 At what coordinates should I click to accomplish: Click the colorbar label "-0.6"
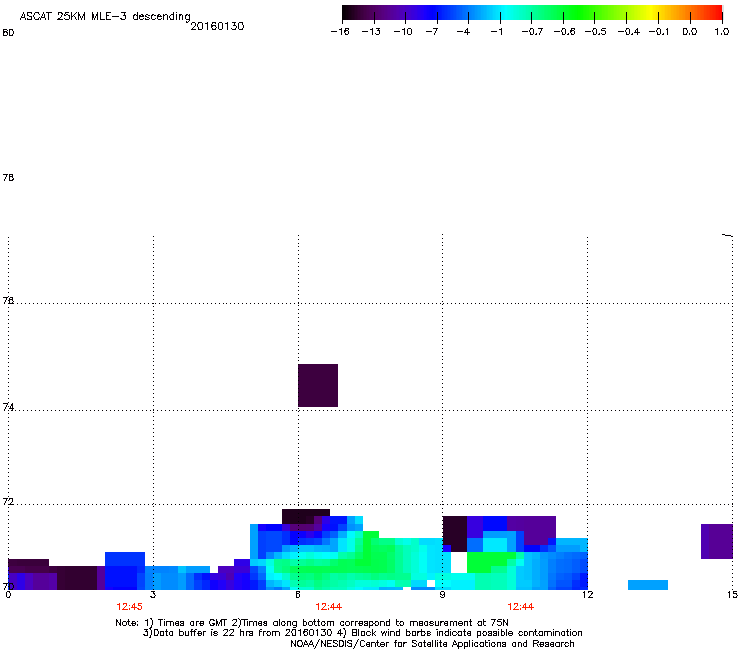(x=564, y=32)
